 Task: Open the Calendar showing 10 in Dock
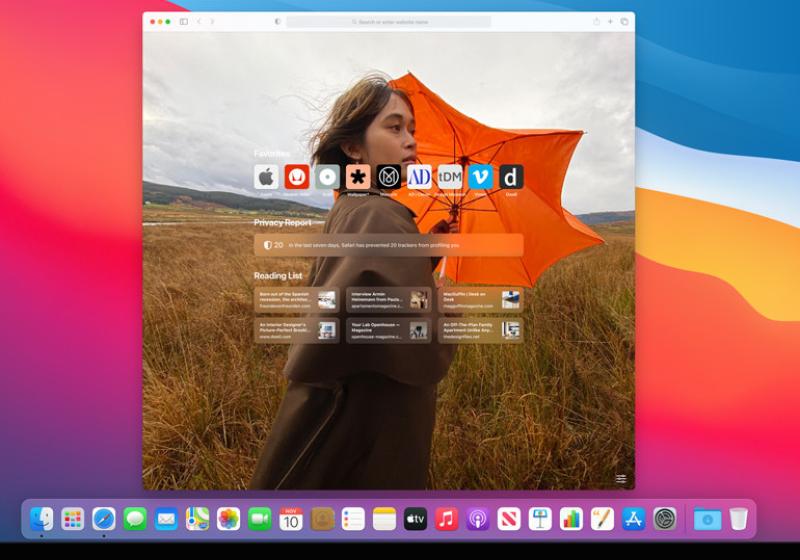[291, 519]
